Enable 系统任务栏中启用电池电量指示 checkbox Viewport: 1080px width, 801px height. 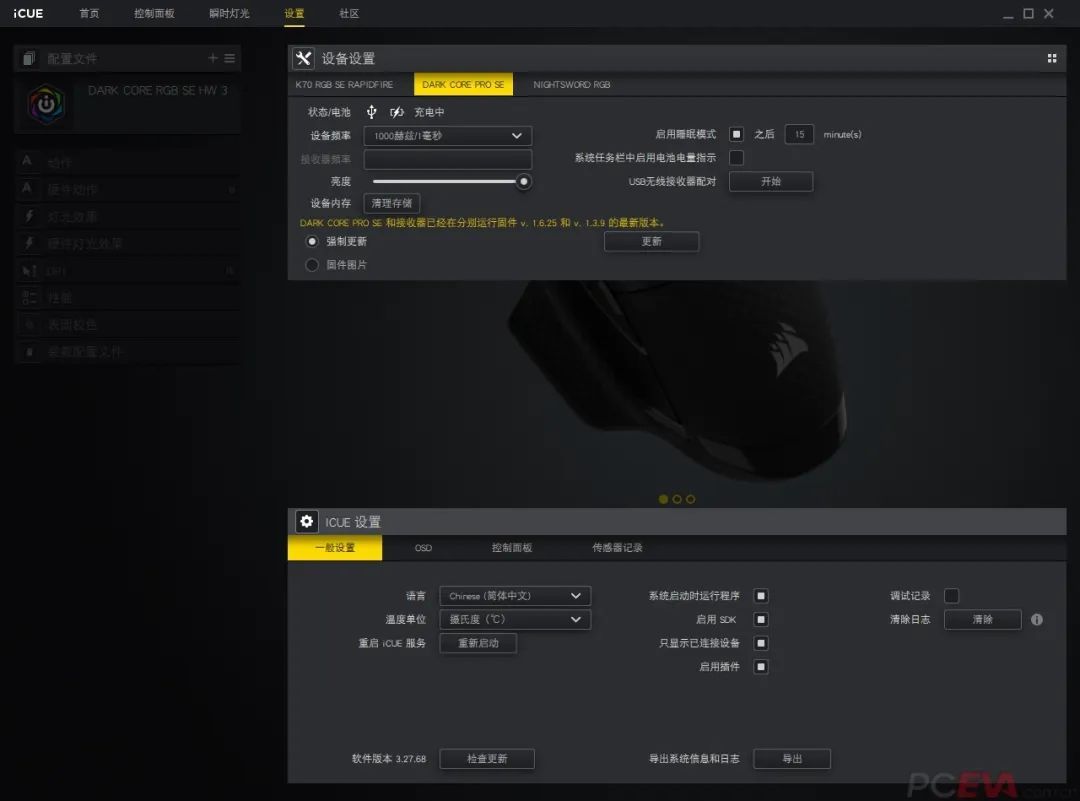click(736, 158)
